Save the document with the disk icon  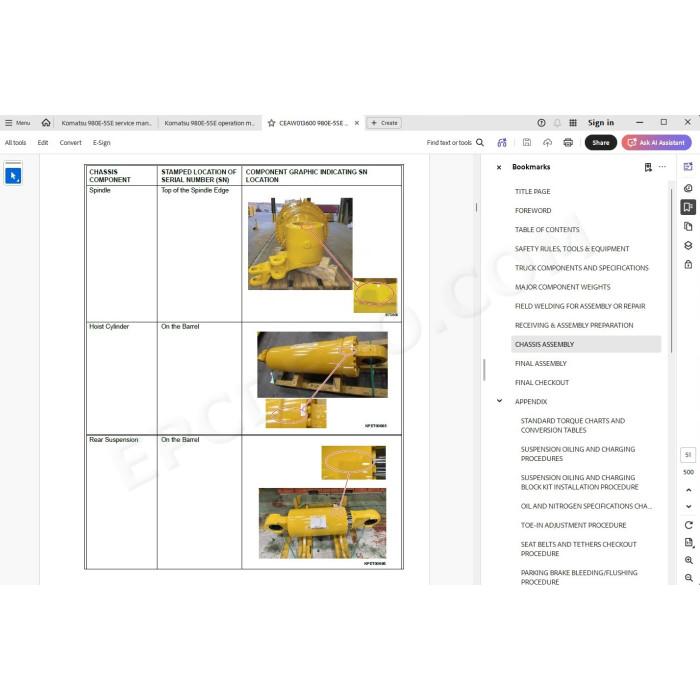pos(527,142)
